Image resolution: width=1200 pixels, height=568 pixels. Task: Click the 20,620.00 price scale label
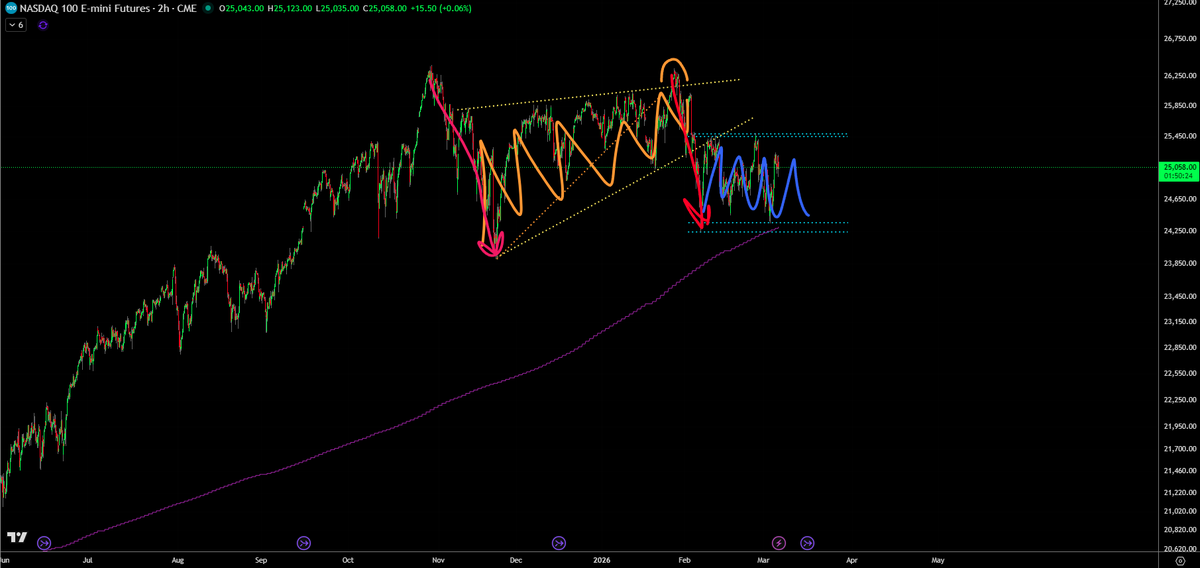pos(1180,550)
